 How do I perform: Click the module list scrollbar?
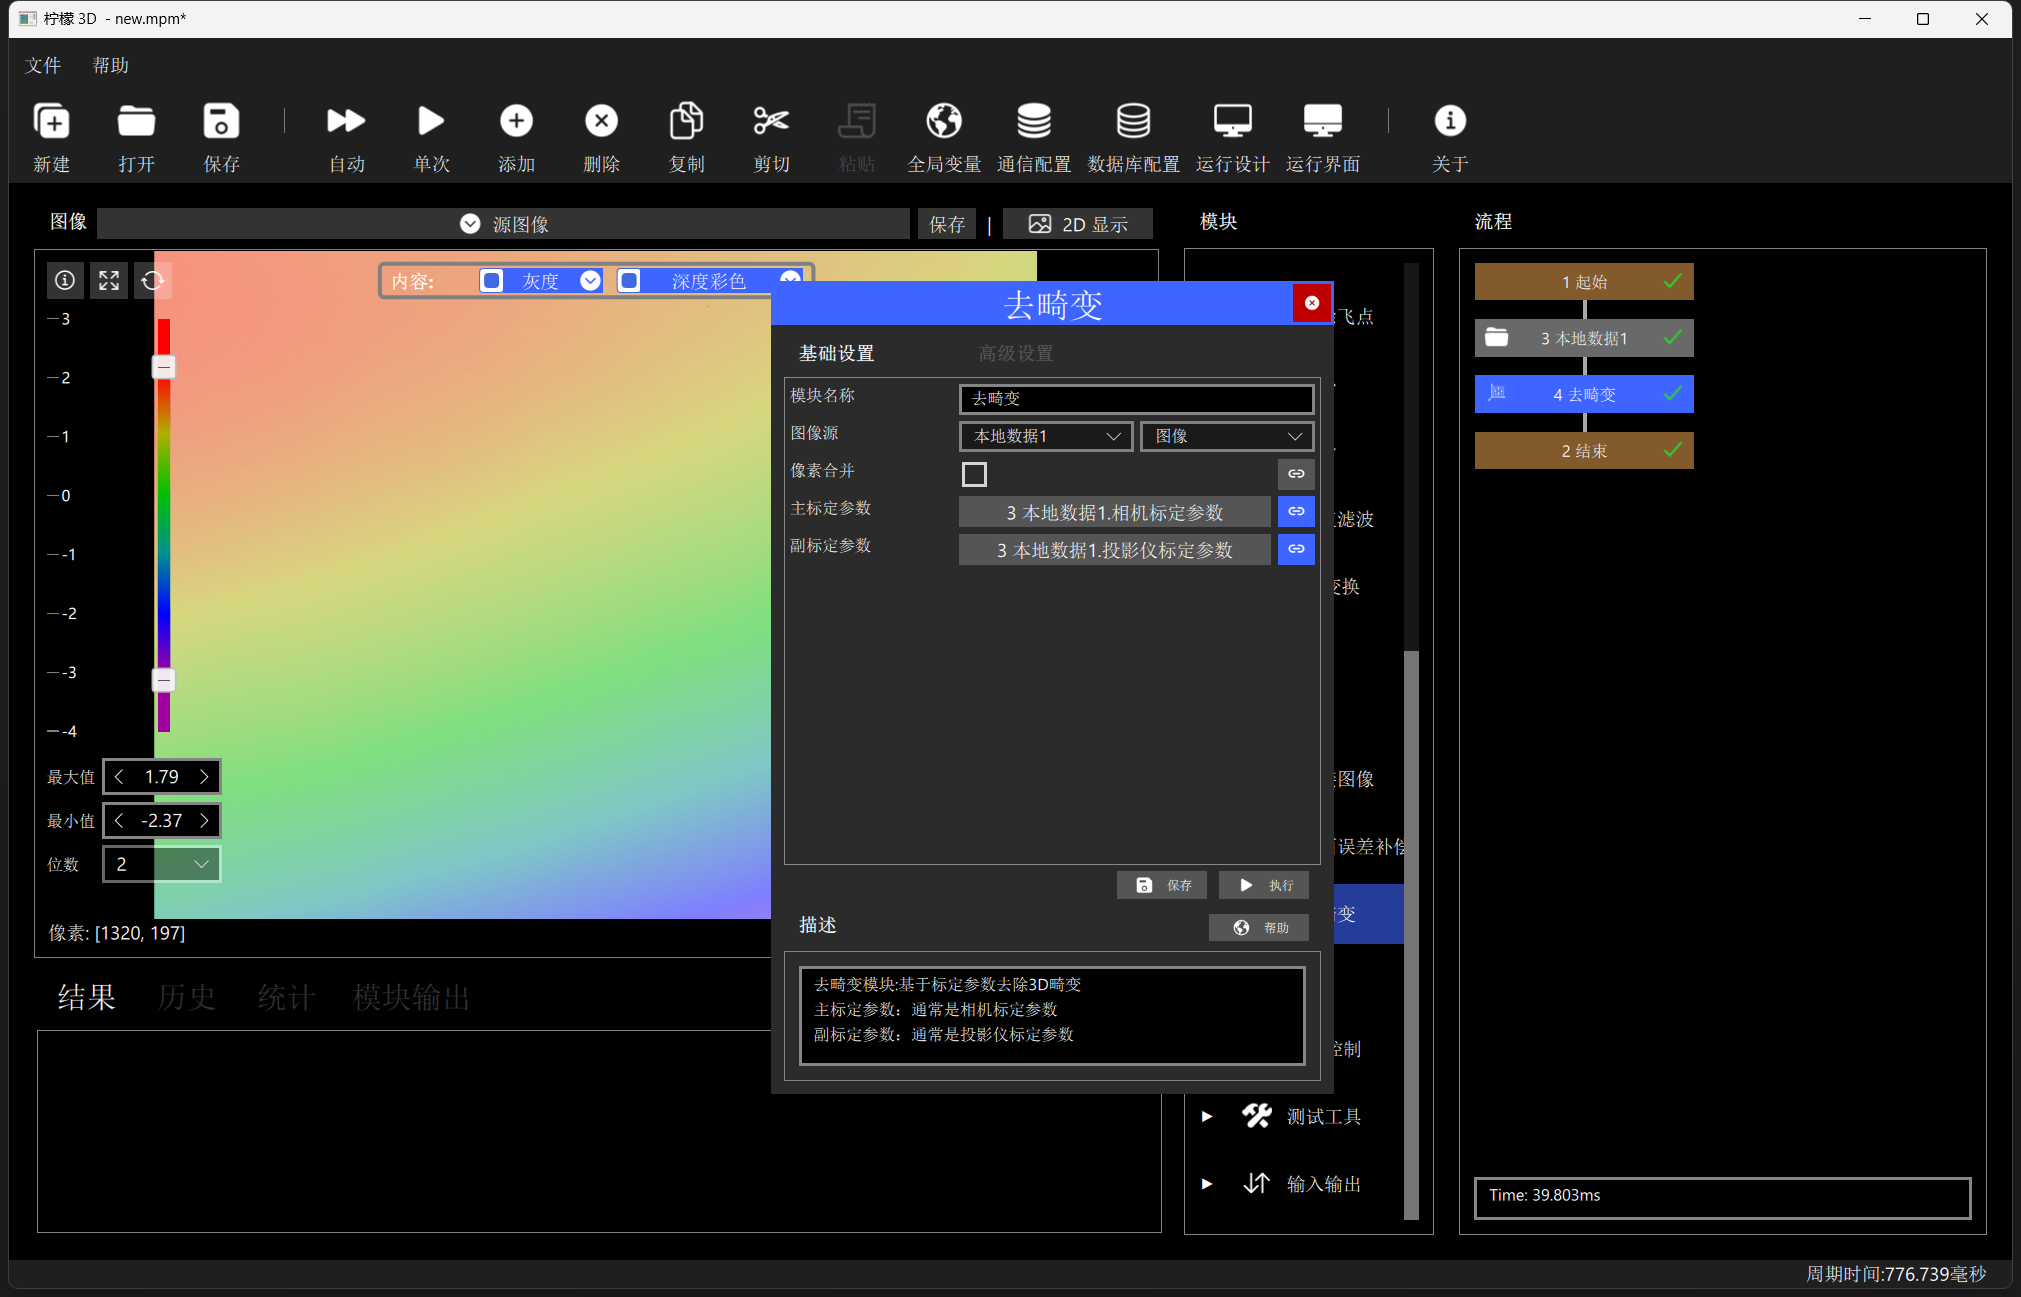1411,935
